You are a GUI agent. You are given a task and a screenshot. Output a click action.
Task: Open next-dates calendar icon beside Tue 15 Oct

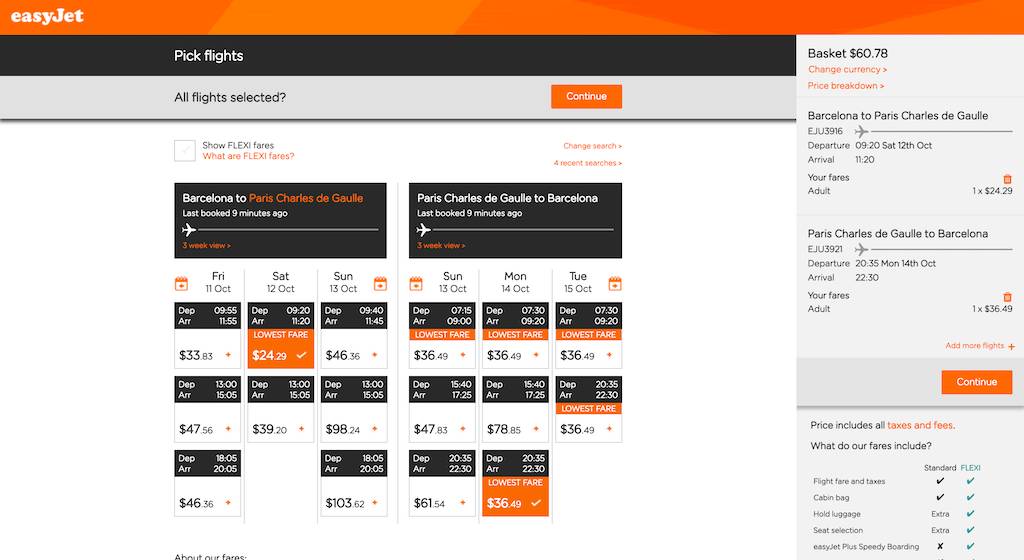coord(615,283)
